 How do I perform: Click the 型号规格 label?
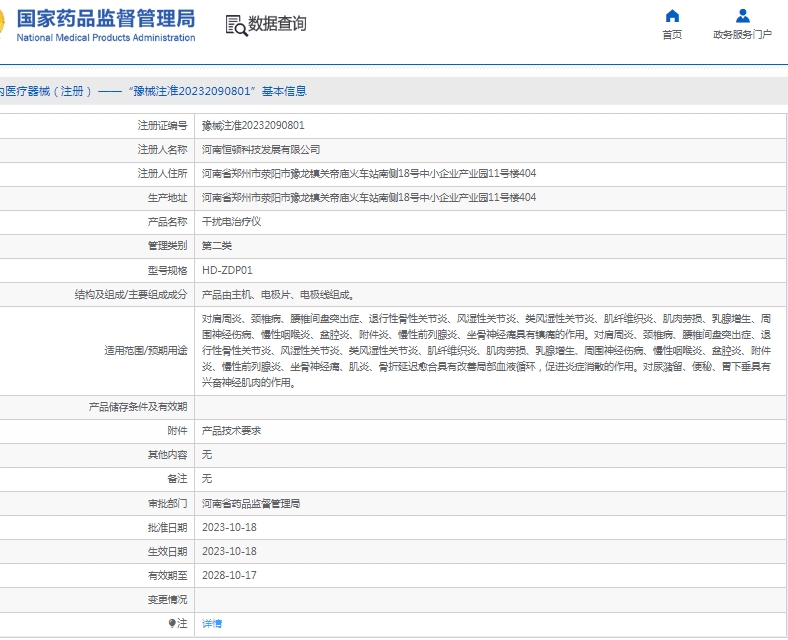(167, 270)
